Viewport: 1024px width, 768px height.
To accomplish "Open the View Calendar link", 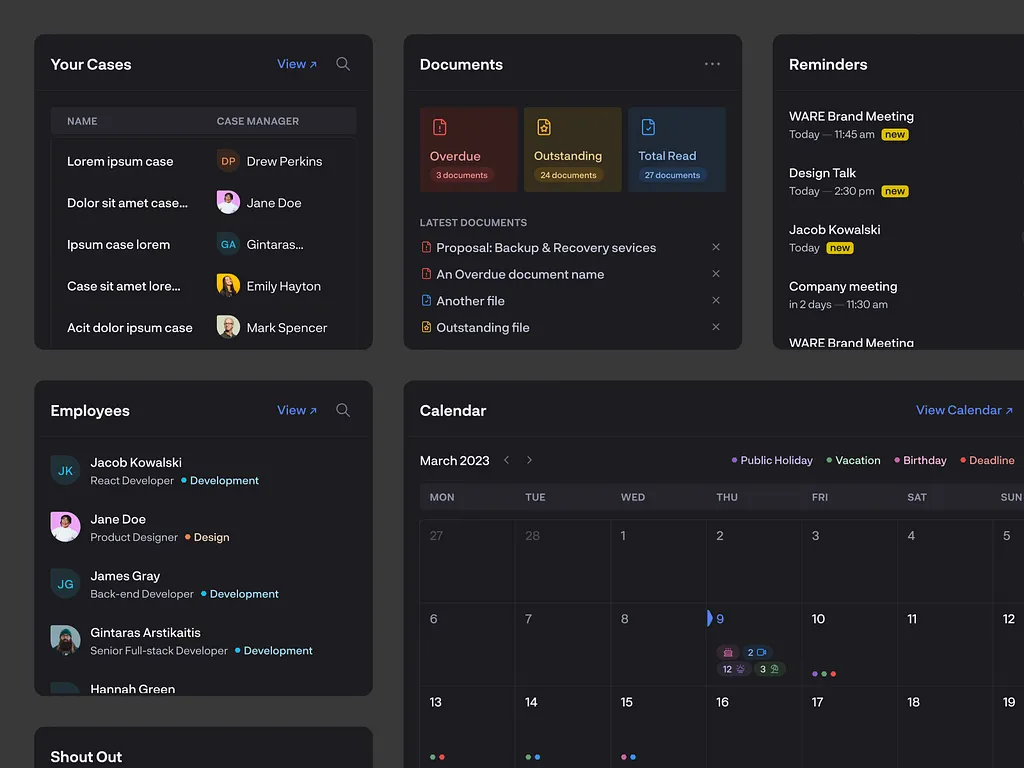I will 964,410.
